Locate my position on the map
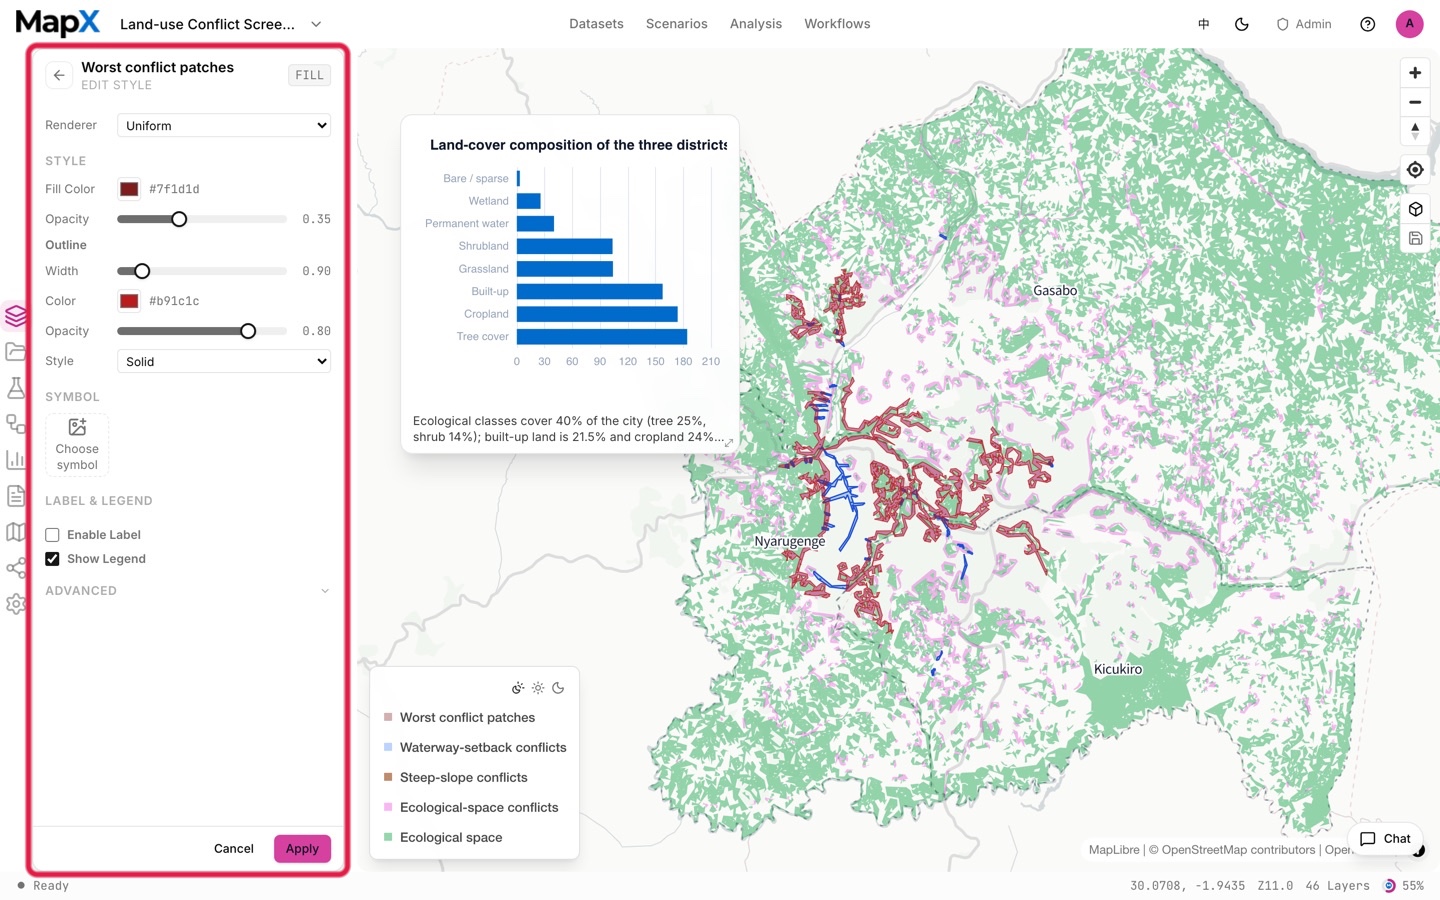 tap(1415, 170)
